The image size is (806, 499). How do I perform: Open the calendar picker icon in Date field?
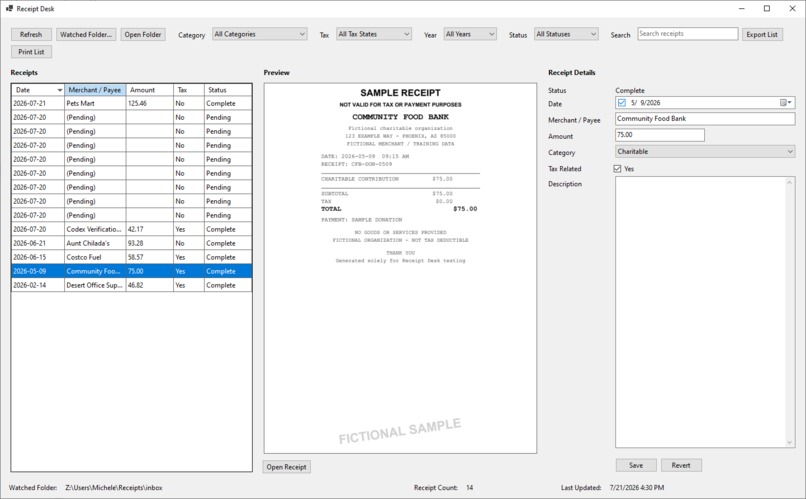coord(786,103)
